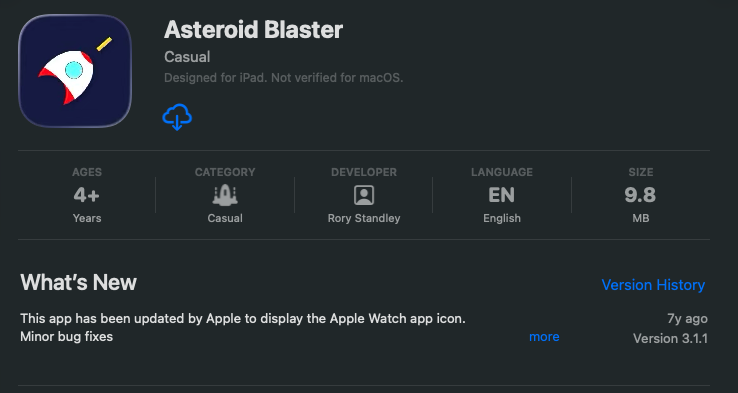738x393 pixels.
Task: Click the developer person icon
Action: click(364, 195)
